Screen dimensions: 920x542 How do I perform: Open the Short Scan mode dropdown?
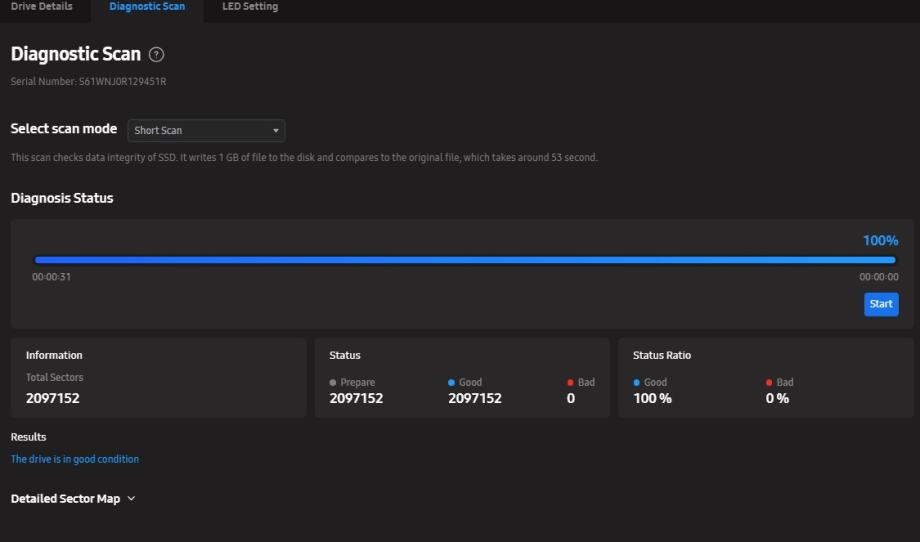click(206, 130)
